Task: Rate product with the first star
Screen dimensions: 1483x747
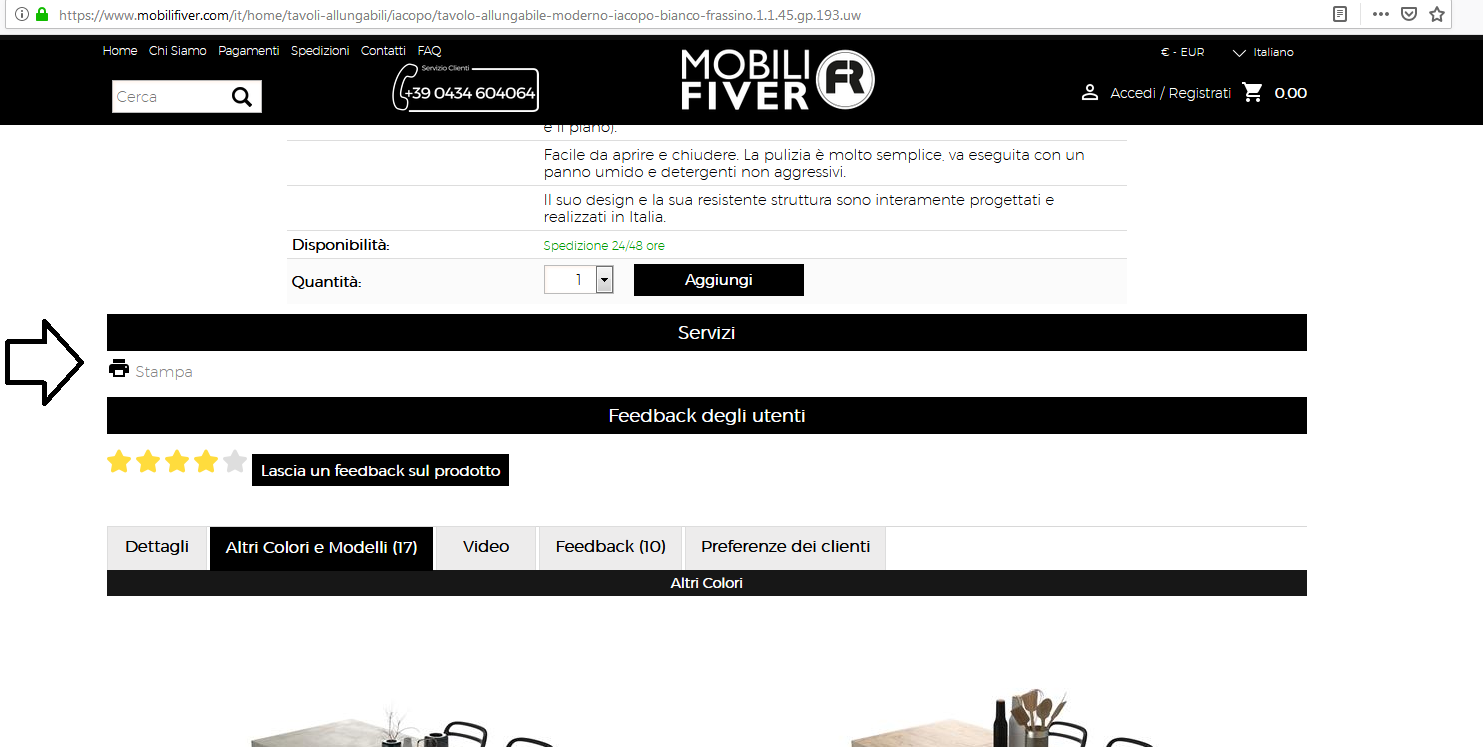Action: coord(119,461)
